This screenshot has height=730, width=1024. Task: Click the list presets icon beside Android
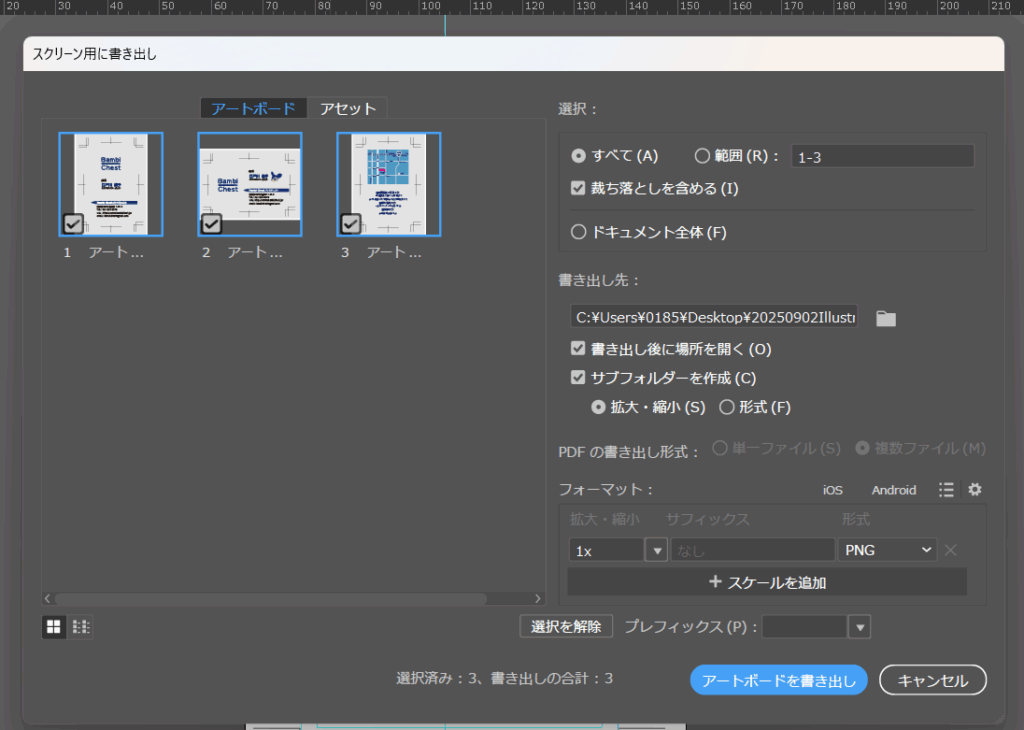[946, 489]
